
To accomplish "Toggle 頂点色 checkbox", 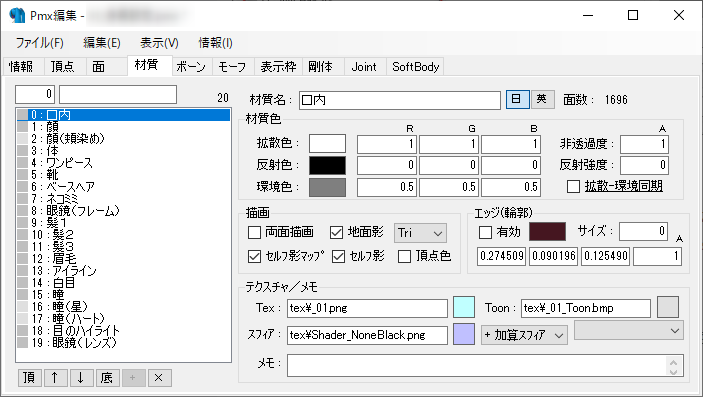I will 424,256.
